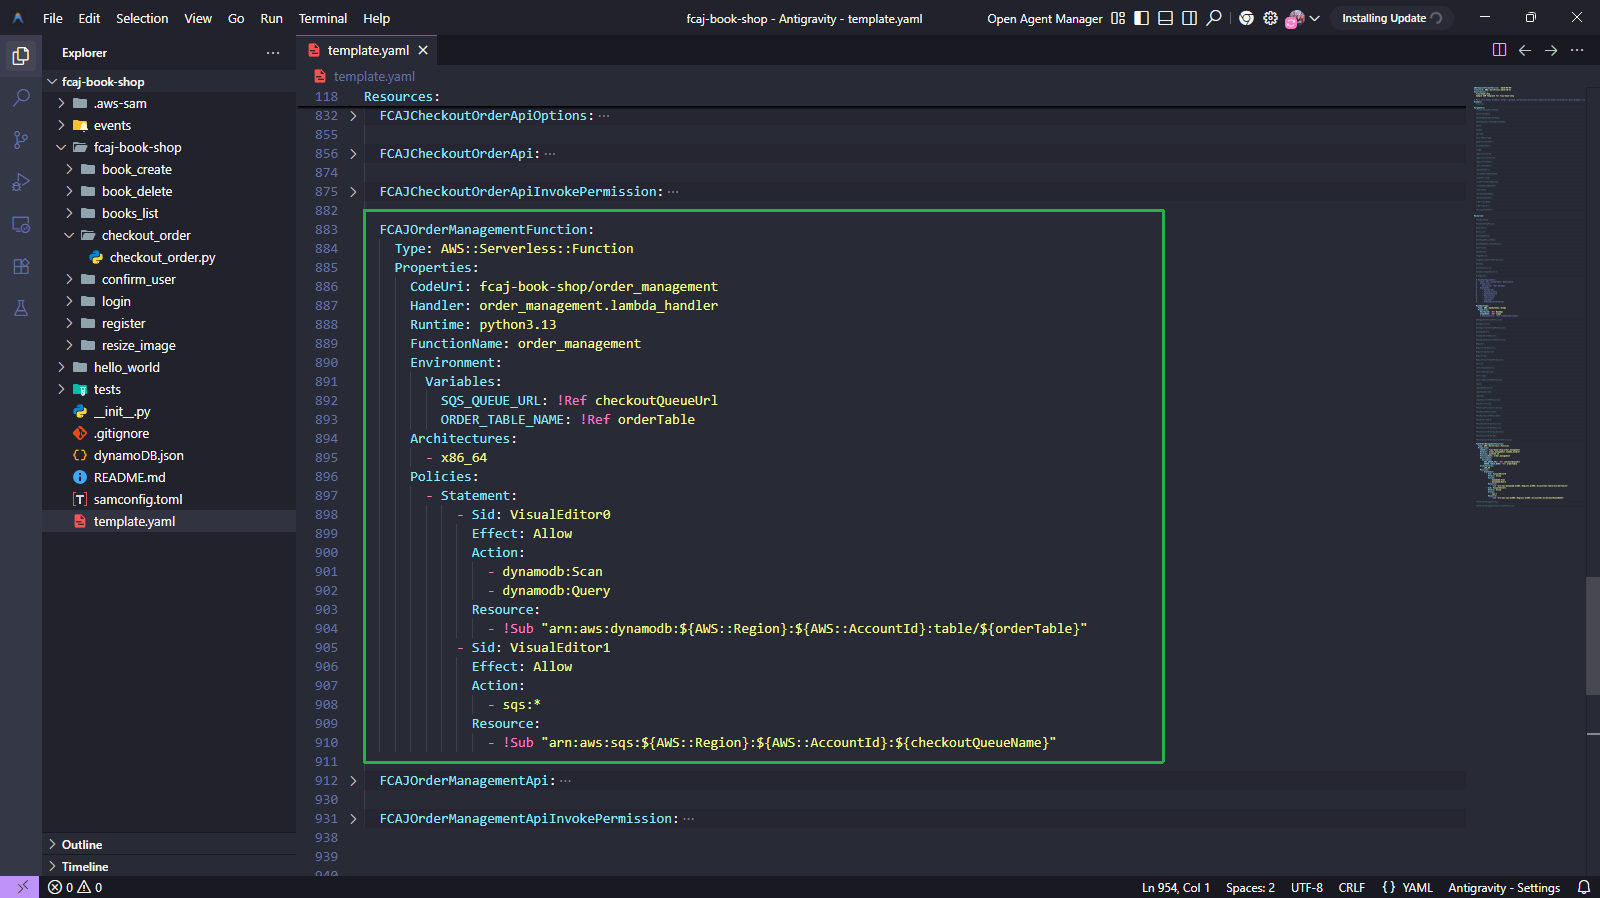The image size is (1600, 898).
Task: Collapse the checkout_order folder
Action: point(70,236)
